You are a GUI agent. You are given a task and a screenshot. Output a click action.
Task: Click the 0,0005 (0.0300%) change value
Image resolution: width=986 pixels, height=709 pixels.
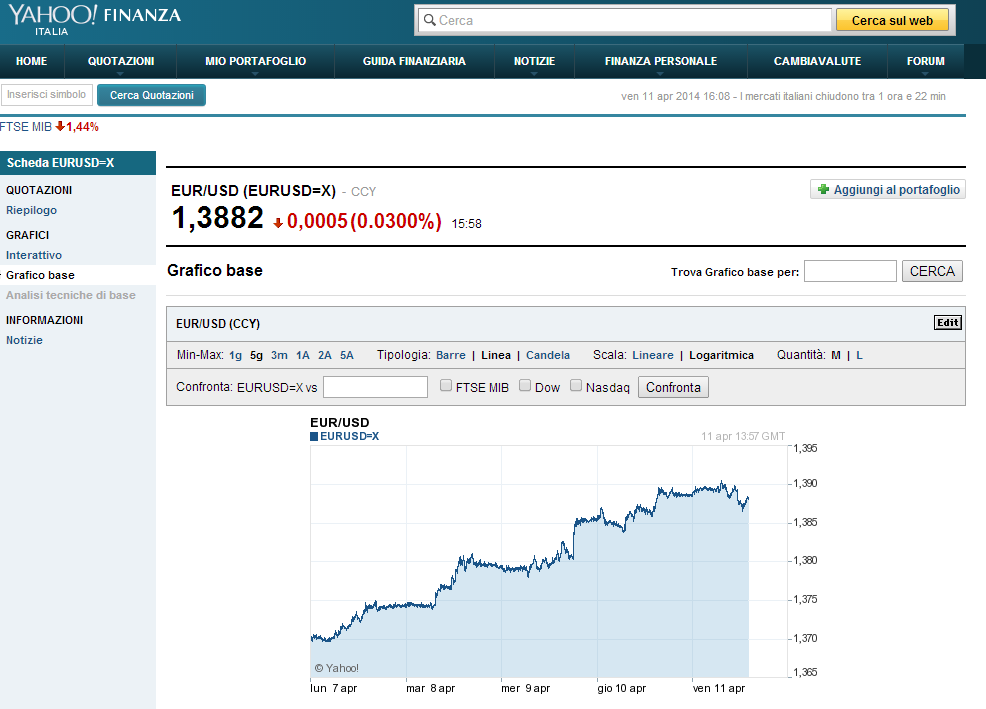(364, 221)
